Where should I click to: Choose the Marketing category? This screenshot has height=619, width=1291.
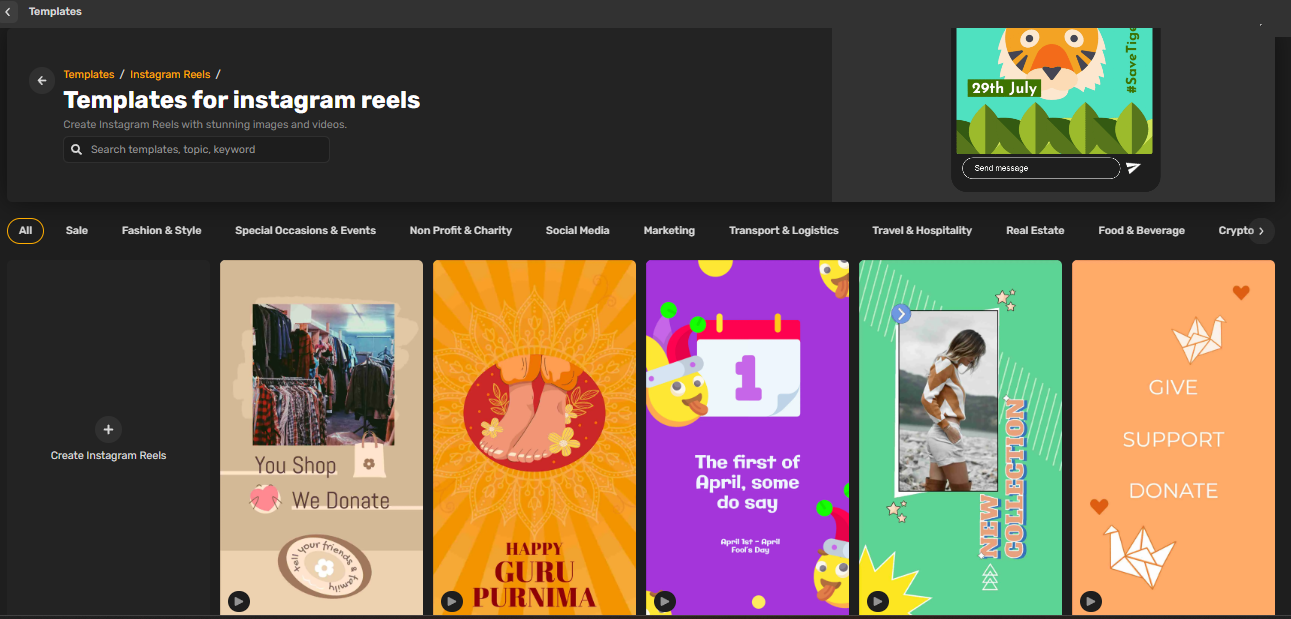point(669,231)
